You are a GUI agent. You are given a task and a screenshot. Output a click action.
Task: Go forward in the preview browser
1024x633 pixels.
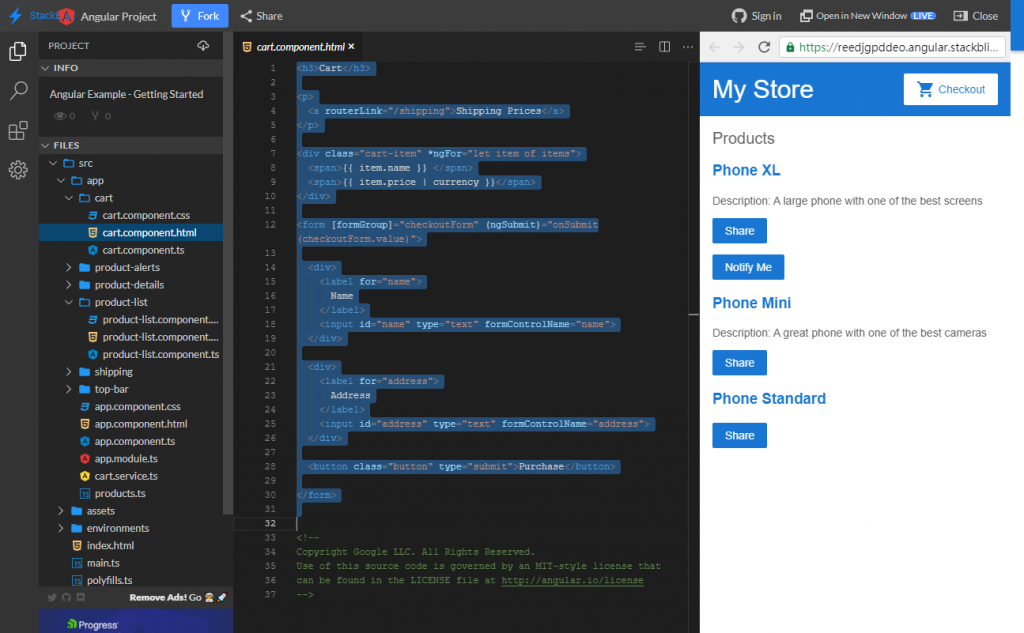739,47
